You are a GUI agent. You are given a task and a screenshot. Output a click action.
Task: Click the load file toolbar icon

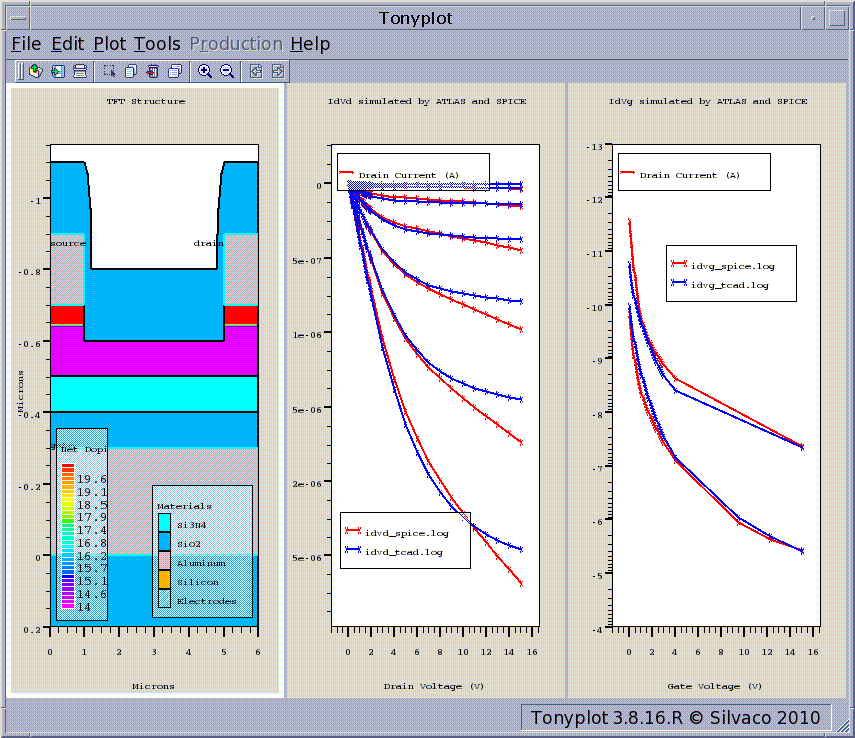pyautogui.click(x=36, y=71)
